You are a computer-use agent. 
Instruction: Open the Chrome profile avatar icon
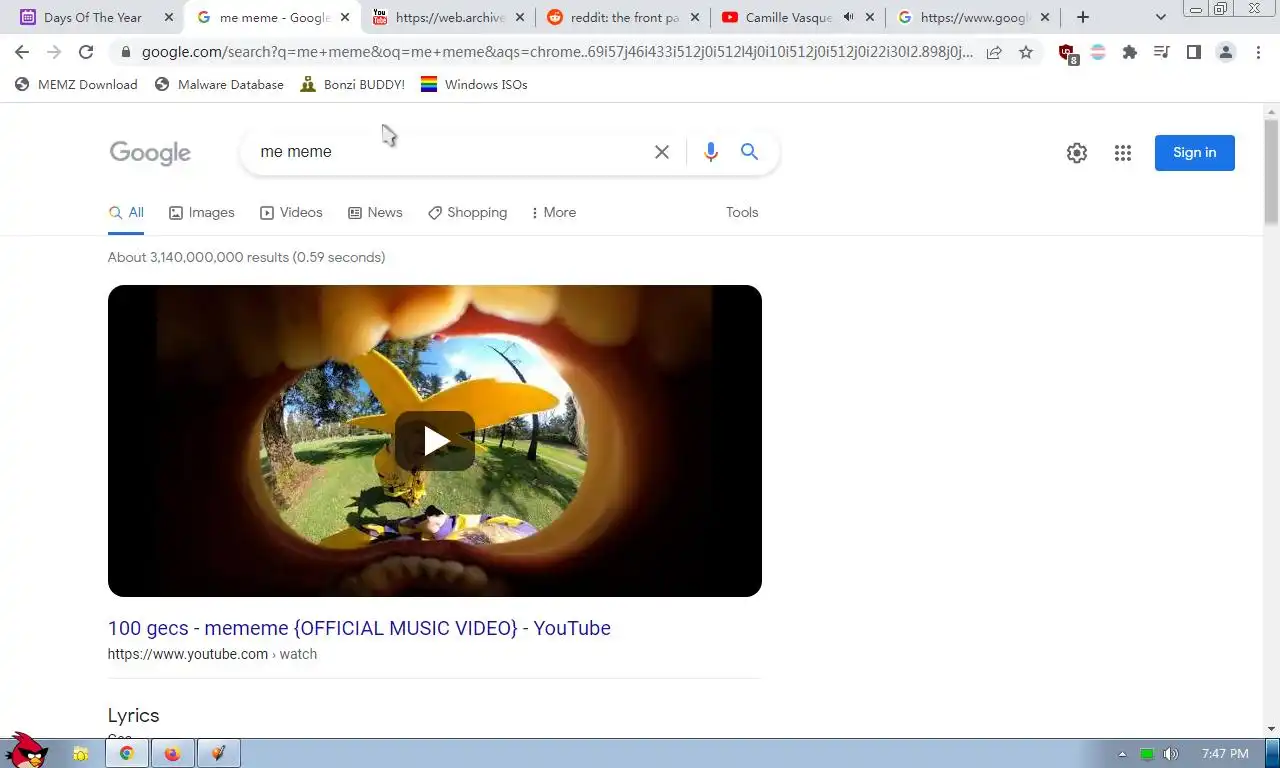(x=1226, y=52)
